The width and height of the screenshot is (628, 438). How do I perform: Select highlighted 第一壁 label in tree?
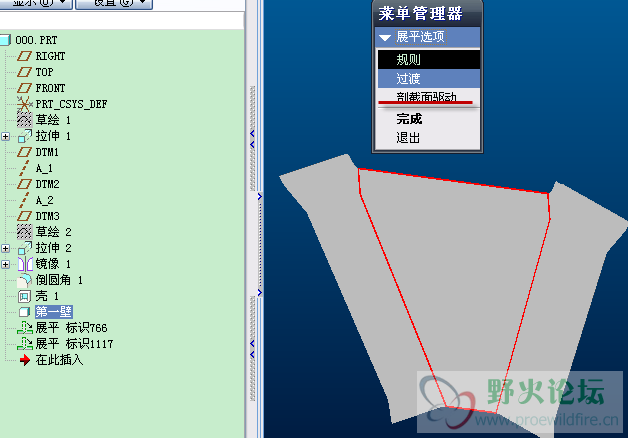[x=53, y=312]
